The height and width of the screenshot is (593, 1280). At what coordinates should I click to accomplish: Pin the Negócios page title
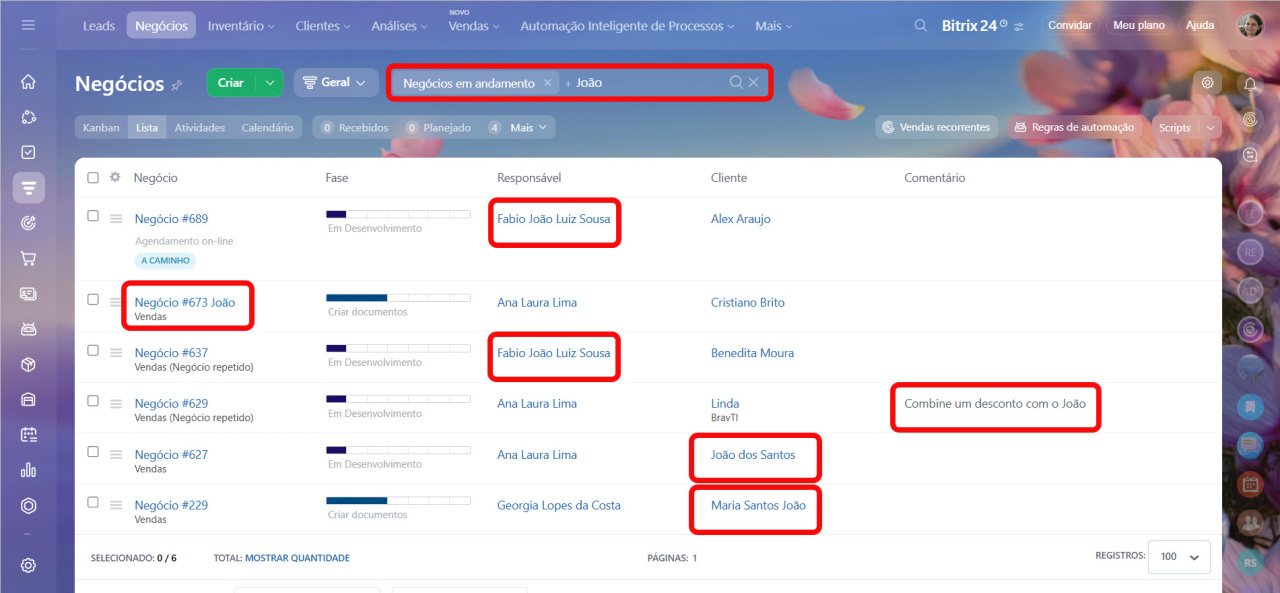[x=177, y=85]
